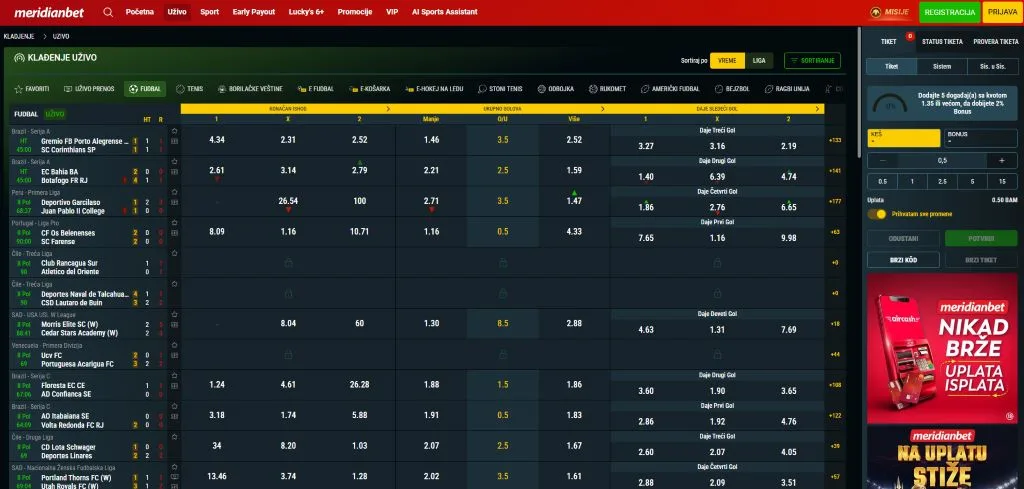Switch to the Status Tiketa tab
Image resolution: width=1024 pixels, height=489 pixels.
pos(942,41)
